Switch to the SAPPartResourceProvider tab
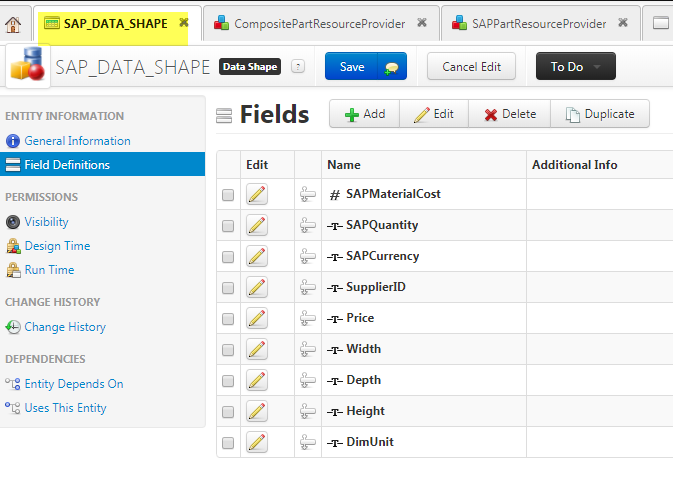Viewport: 673px width, 483px height. click(x=539, y=24)
